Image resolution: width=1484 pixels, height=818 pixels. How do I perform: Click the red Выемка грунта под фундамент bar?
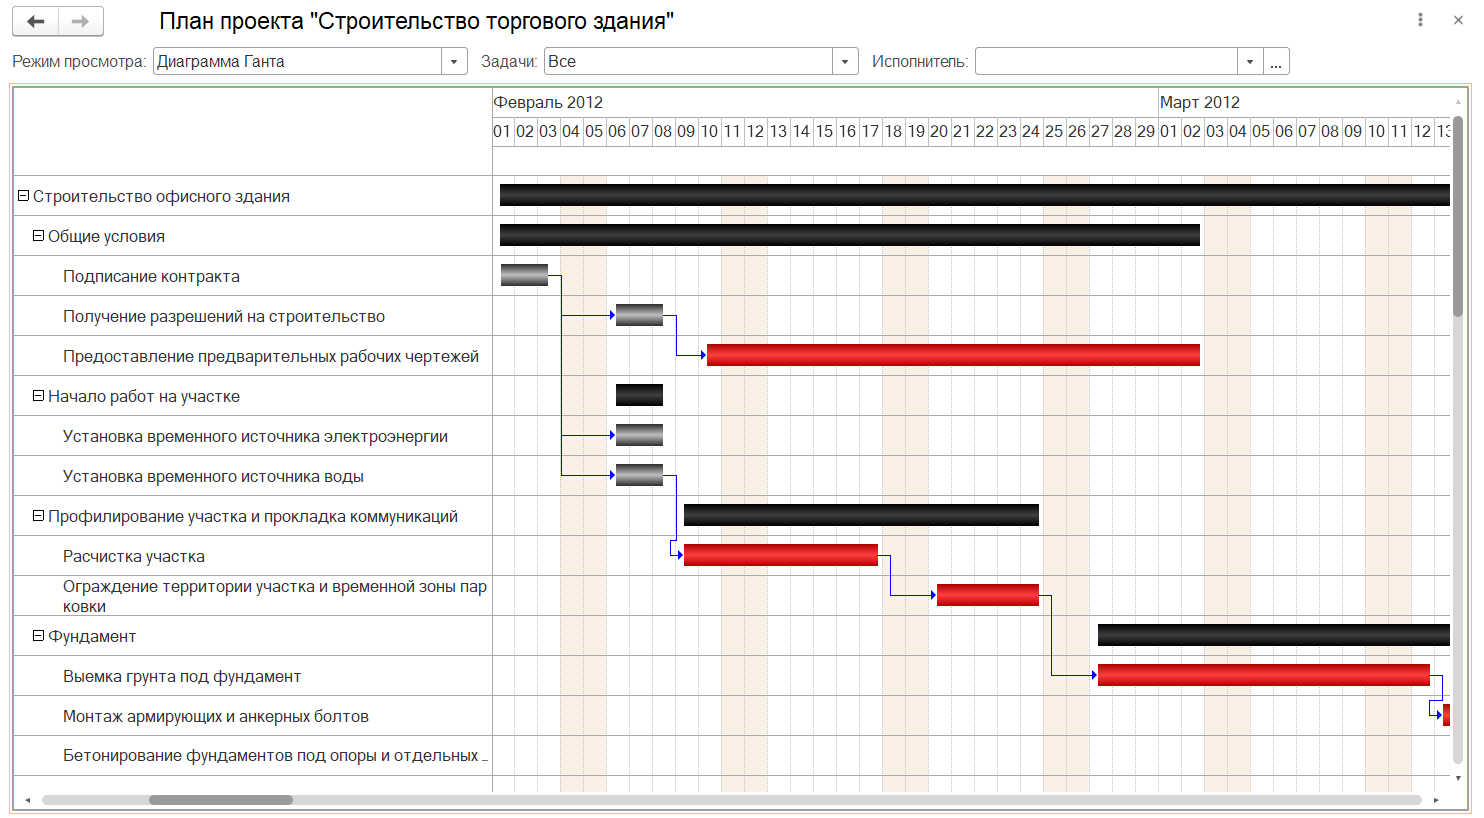[1262, 675]
